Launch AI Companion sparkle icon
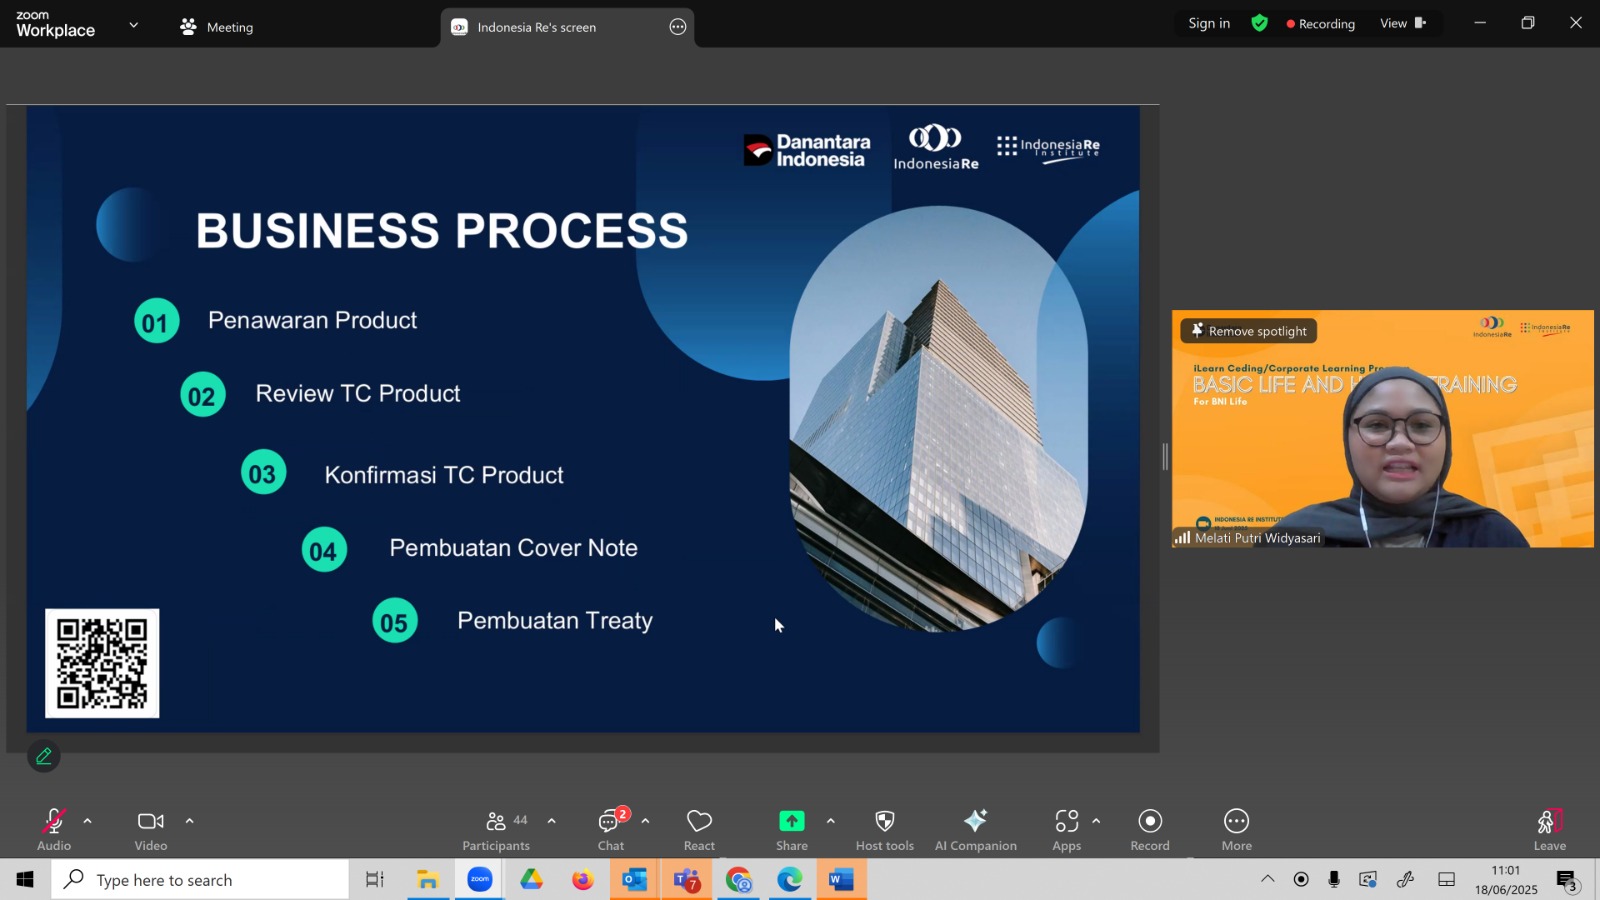1600x900 pixels. click(975, 821)
